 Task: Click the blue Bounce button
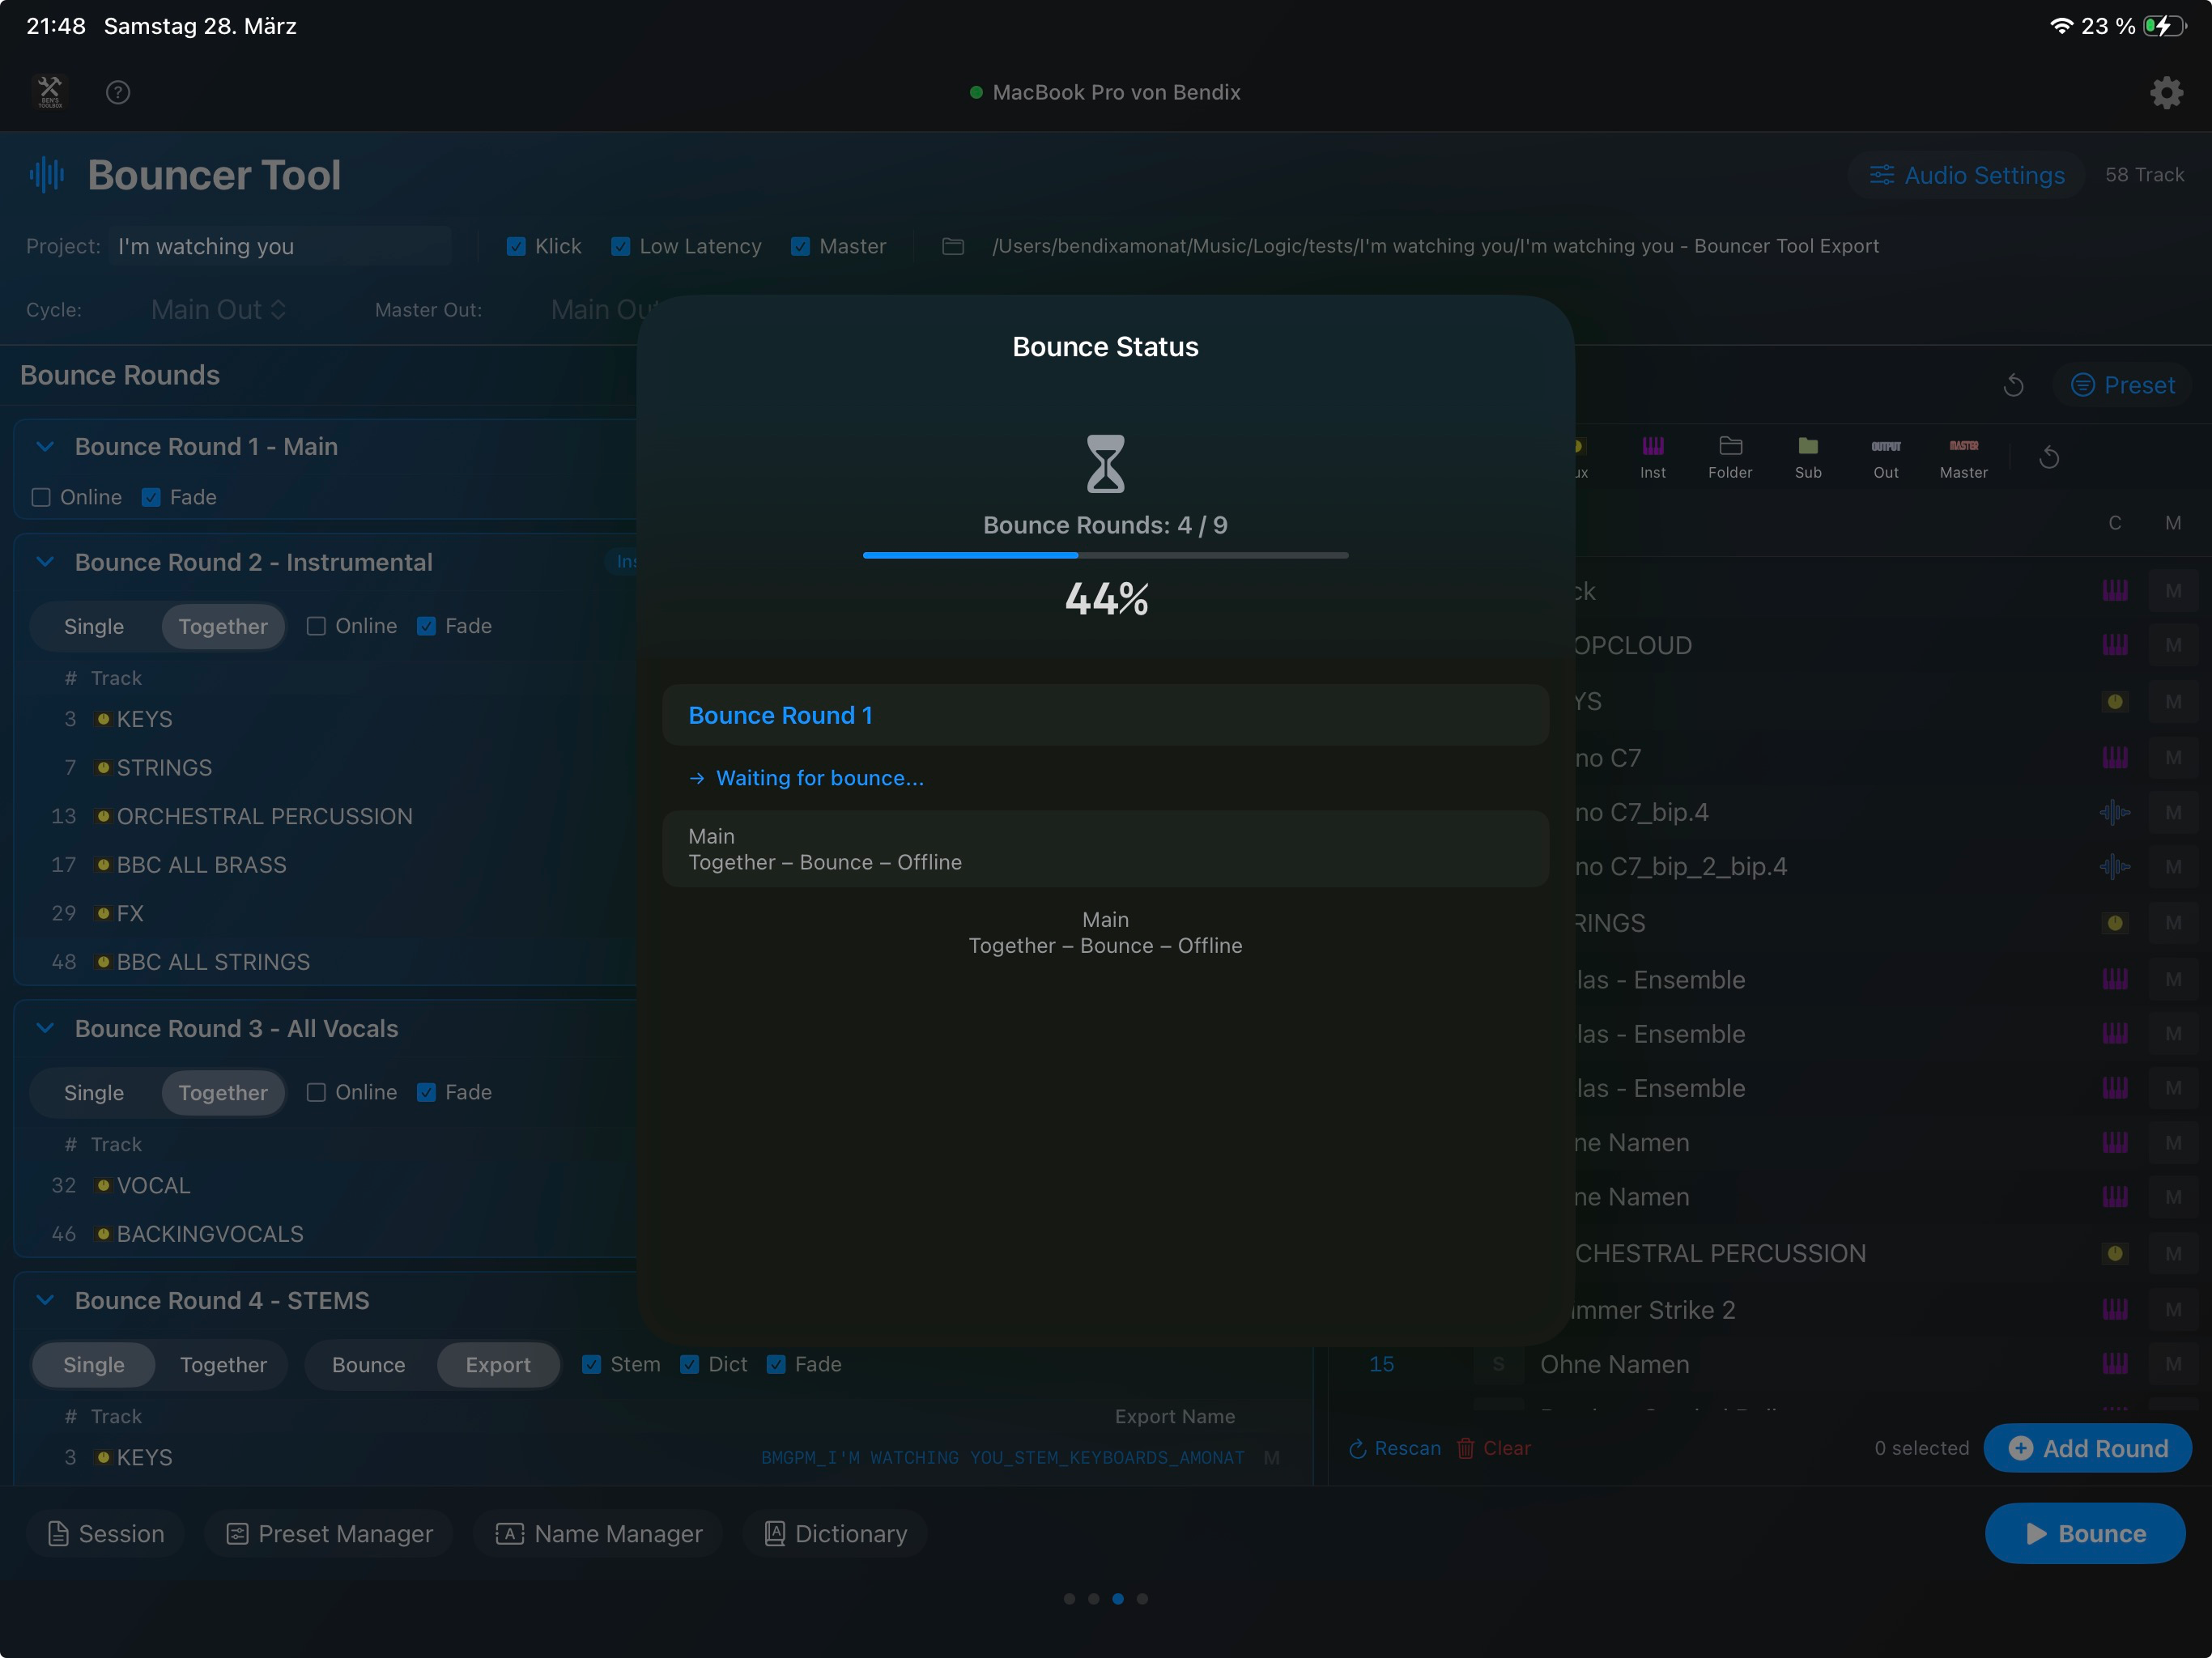tap(2085, 1533)
